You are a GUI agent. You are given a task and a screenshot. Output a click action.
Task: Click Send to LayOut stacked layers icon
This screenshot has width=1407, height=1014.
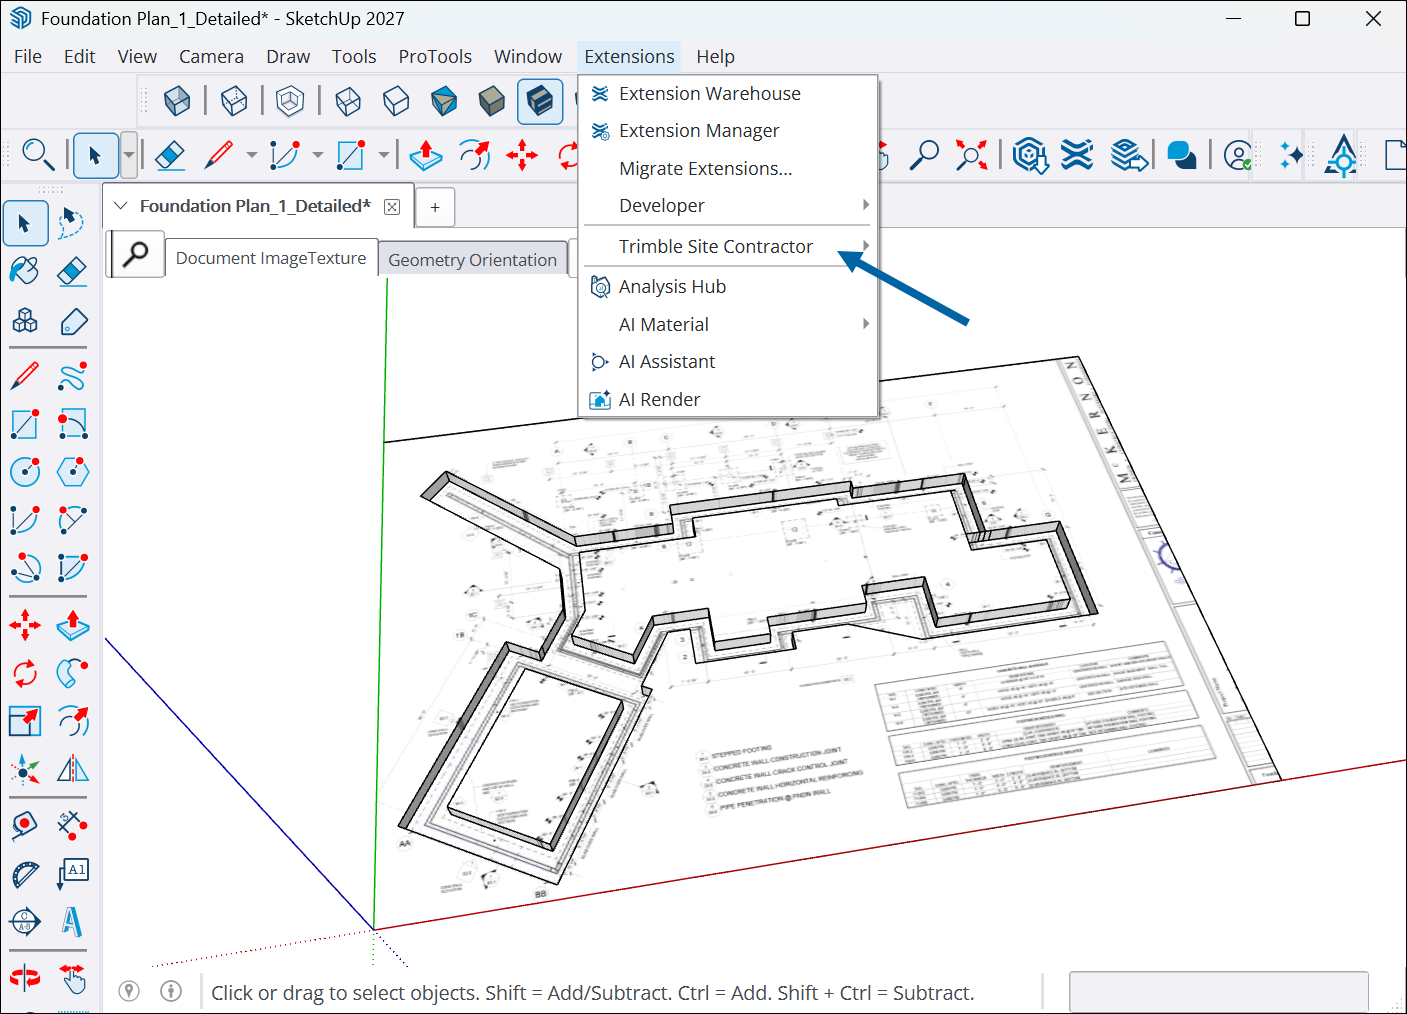1129,155
